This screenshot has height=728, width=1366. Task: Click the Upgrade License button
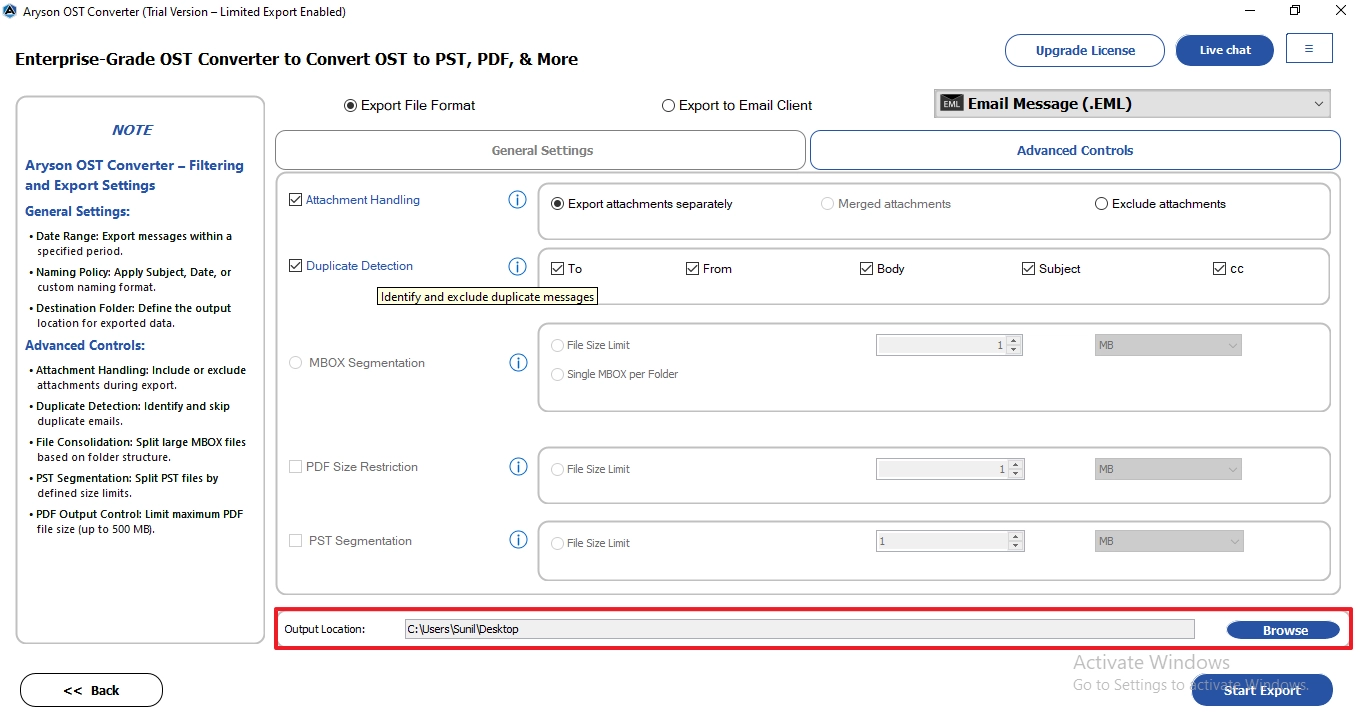1085,50
